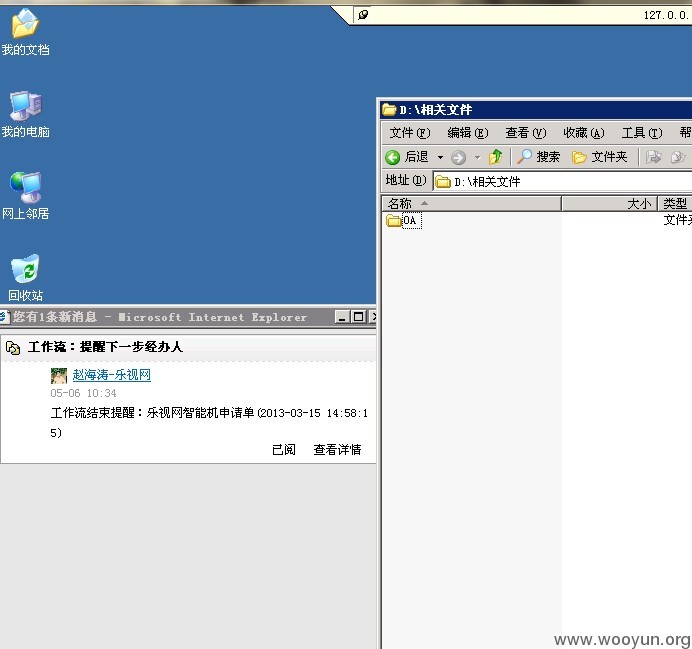Open the 收藏(A) menu

pyautogui.click(x=583, y=132)
